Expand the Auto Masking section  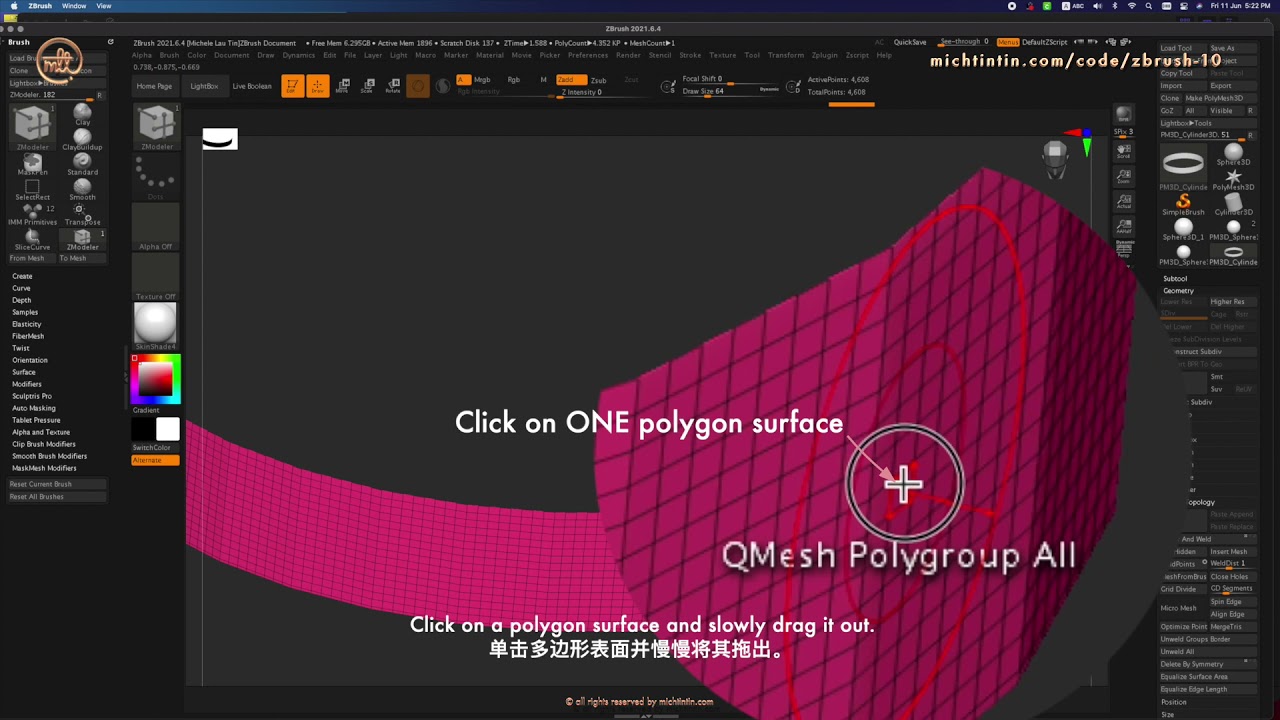tap(34, 408)
